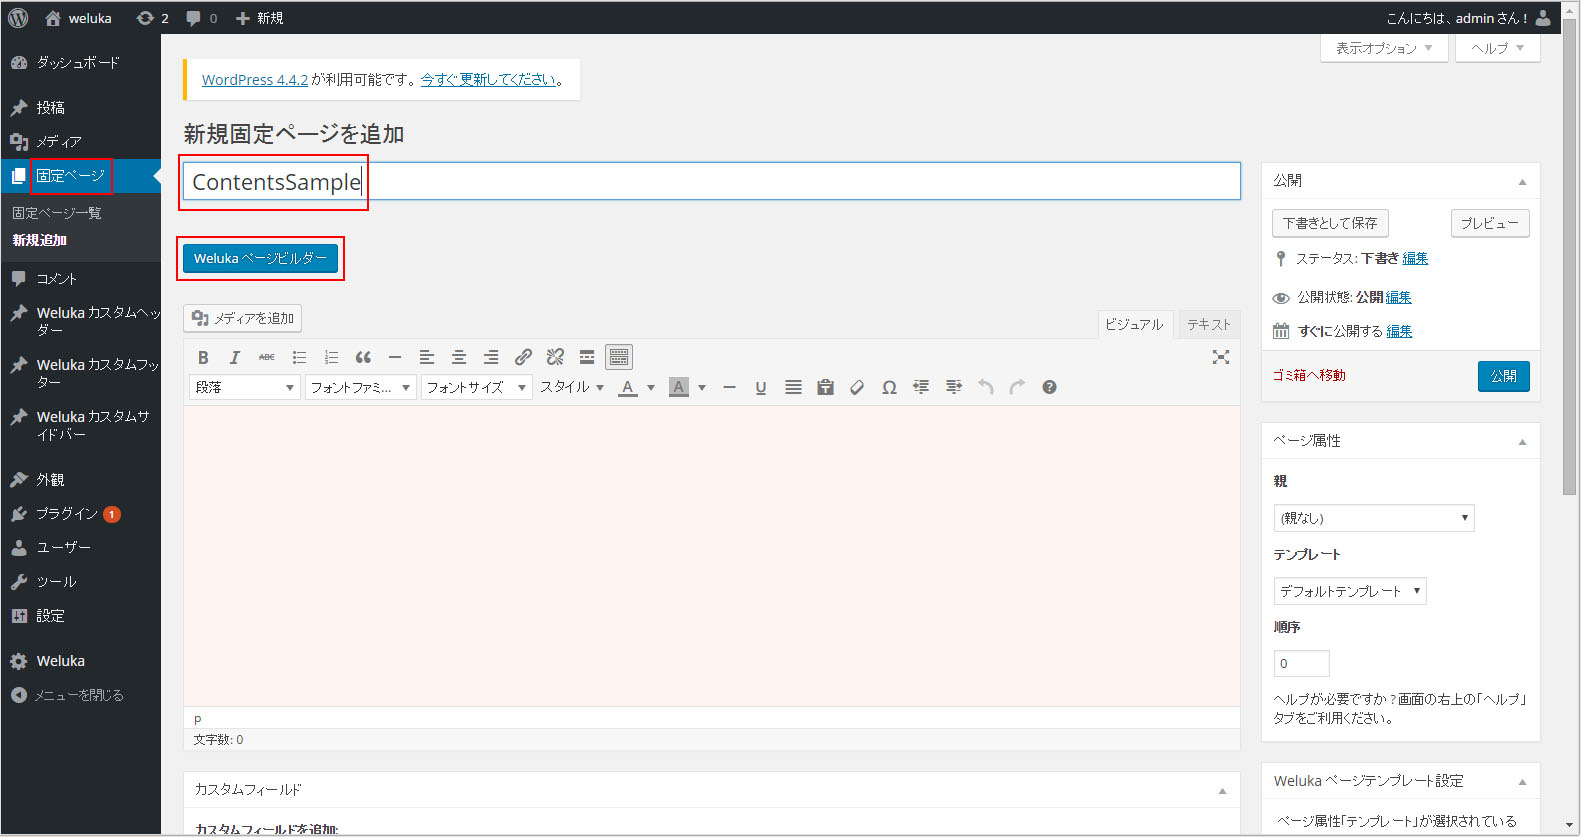
Task: Click the paste as text clipboard icon
Action: [x=825, y=388]
